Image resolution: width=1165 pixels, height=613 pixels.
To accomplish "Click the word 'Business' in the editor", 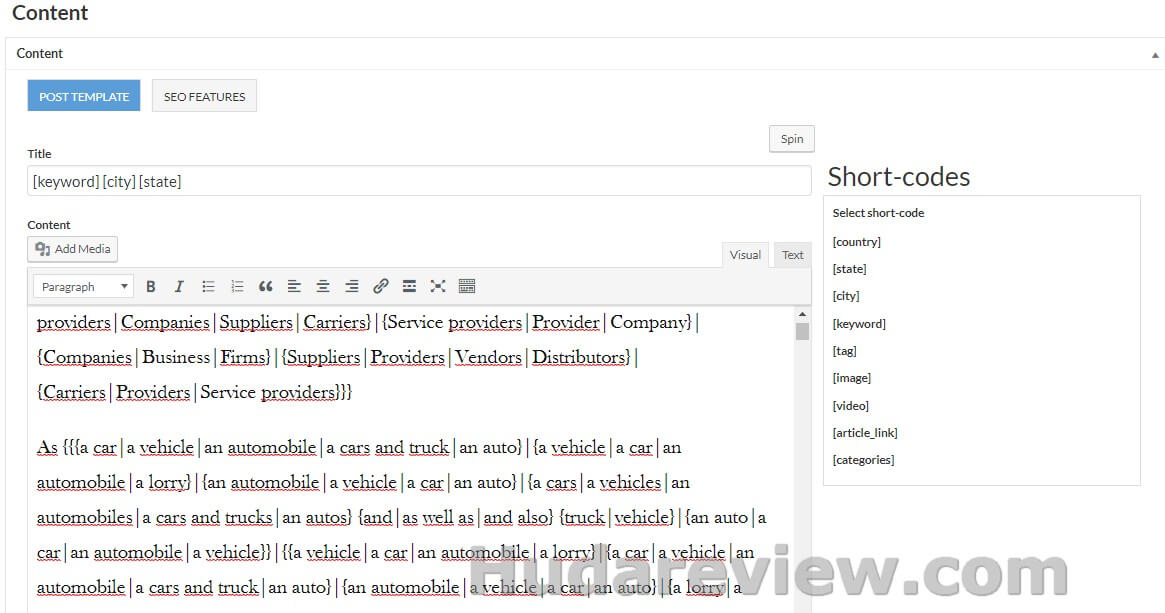I will click(176, 357).
